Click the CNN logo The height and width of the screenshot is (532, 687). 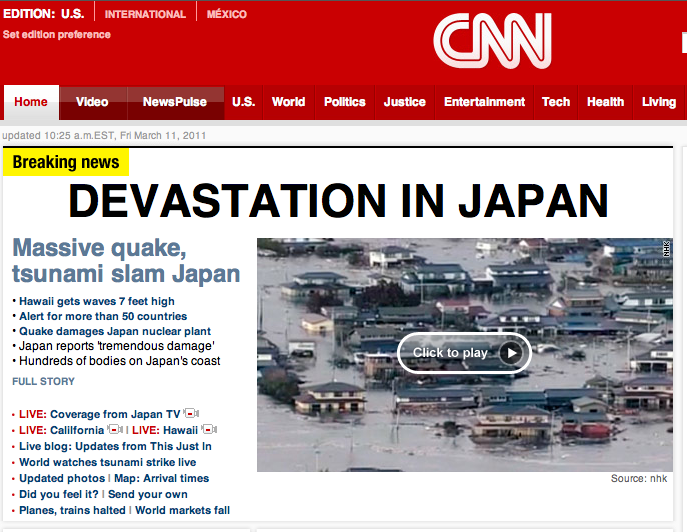tap(492, 41)
